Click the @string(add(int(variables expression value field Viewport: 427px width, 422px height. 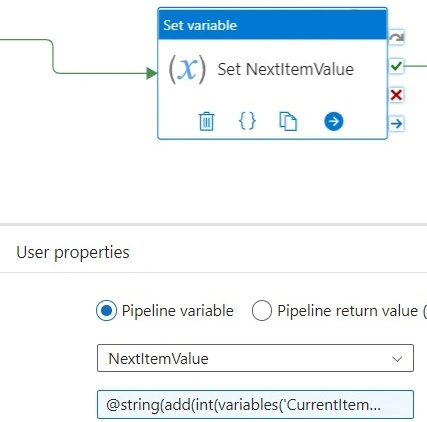pyautogui.click(x=255, y=405)
